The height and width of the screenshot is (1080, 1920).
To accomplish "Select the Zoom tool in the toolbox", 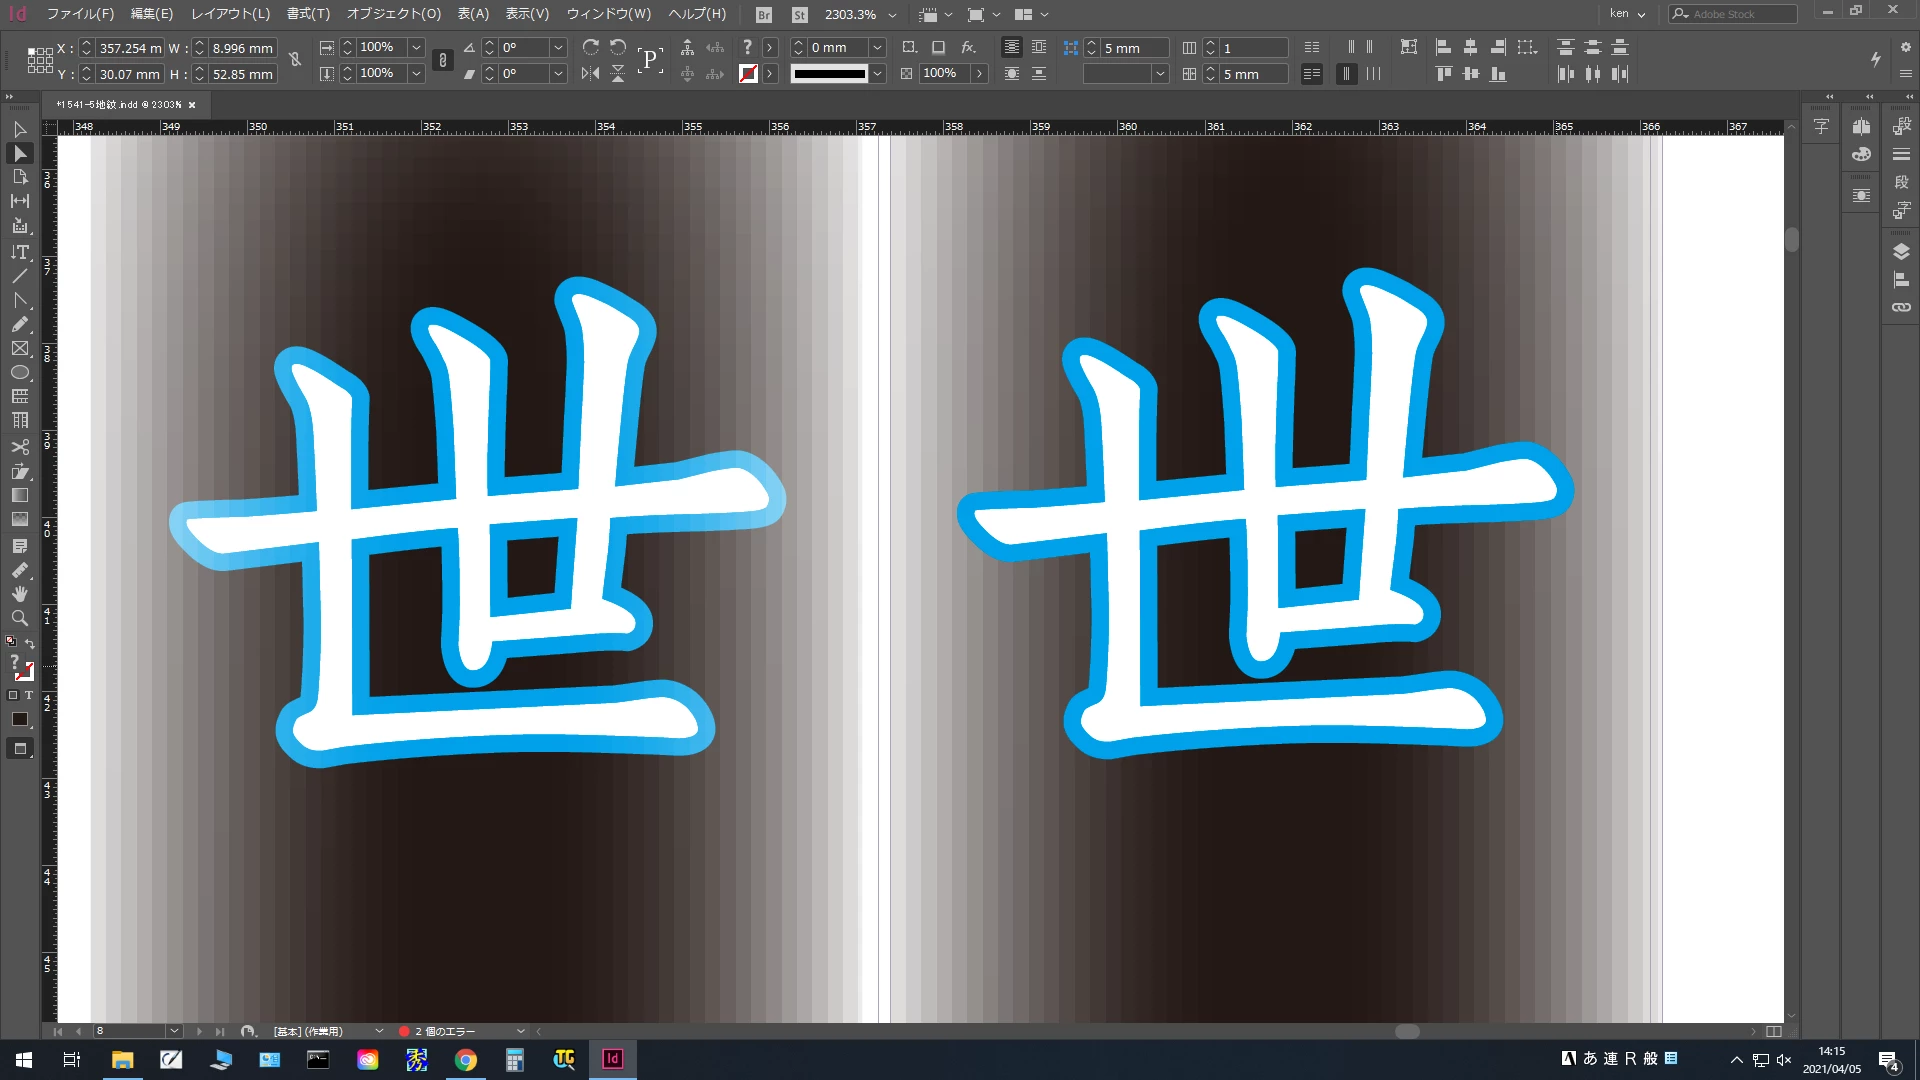I will click(x=20, y=618).
